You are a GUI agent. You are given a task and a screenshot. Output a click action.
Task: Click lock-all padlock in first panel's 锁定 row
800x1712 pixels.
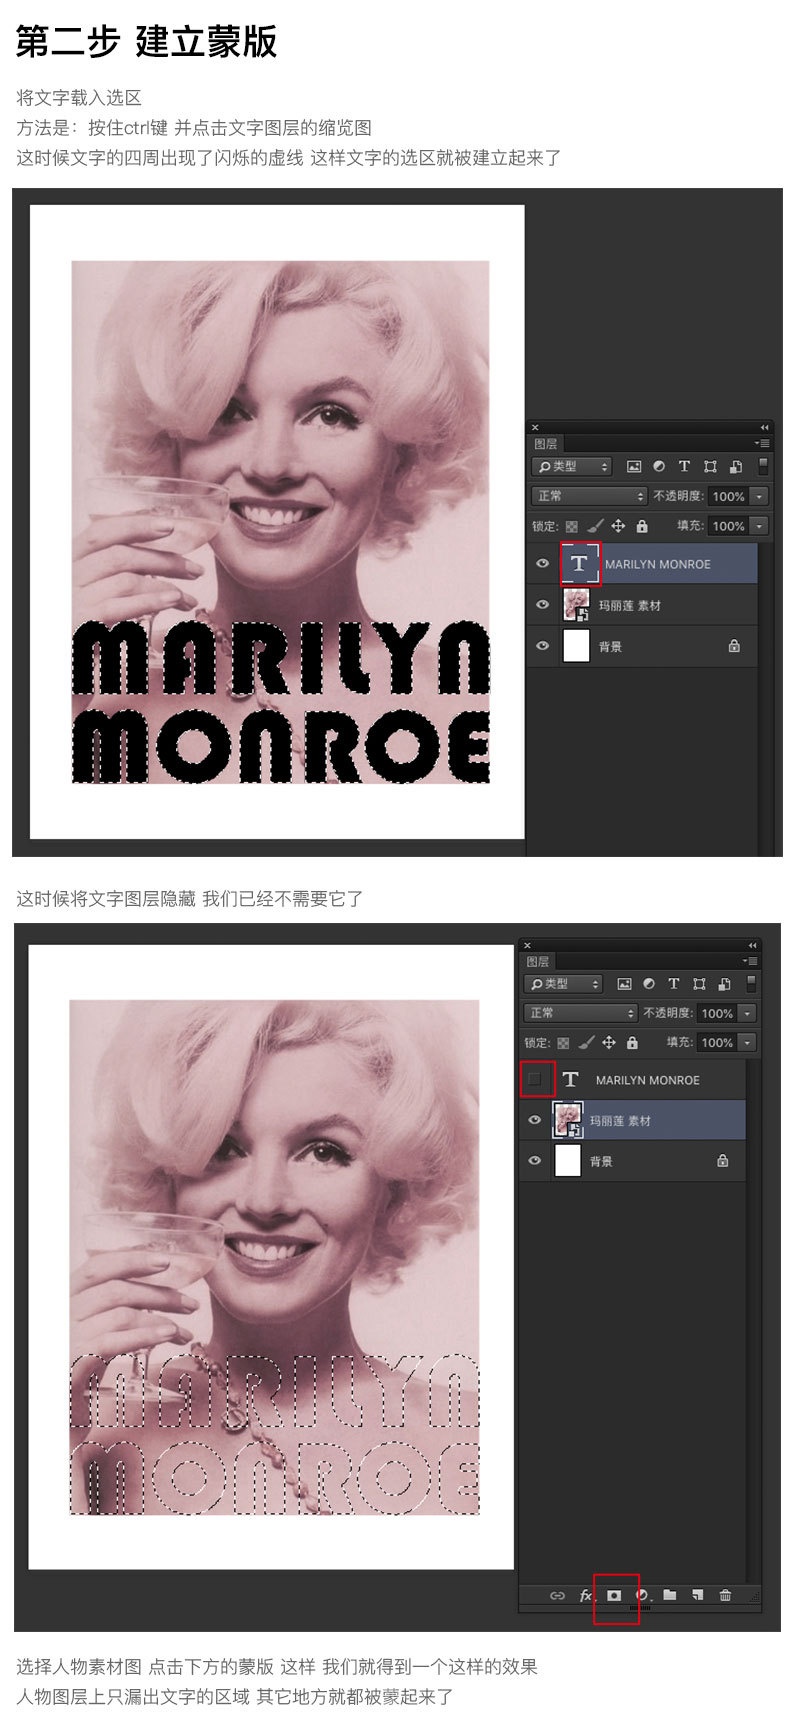(x=642, y=526)
